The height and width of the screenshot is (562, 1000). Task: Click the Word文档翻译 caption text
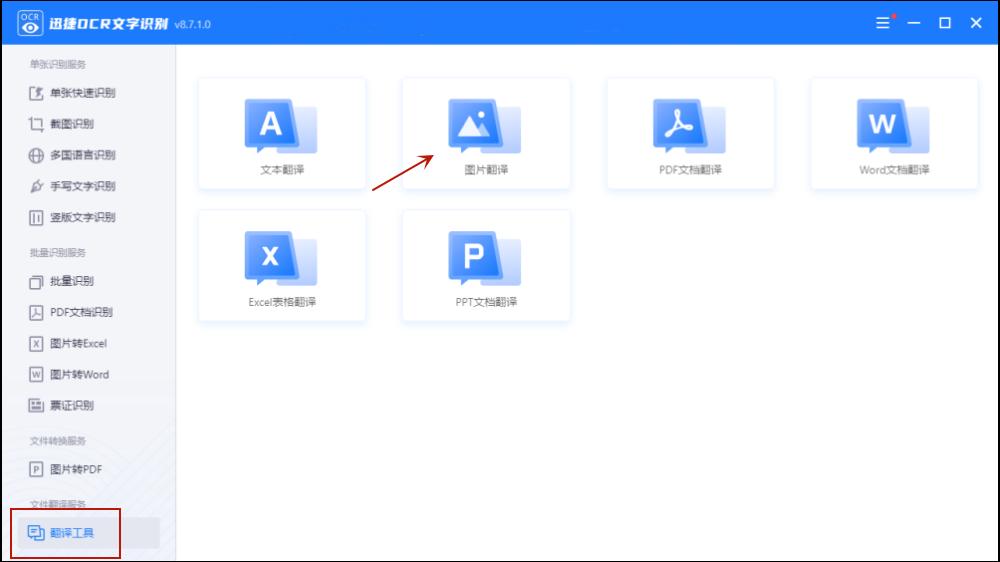(894, 170)
